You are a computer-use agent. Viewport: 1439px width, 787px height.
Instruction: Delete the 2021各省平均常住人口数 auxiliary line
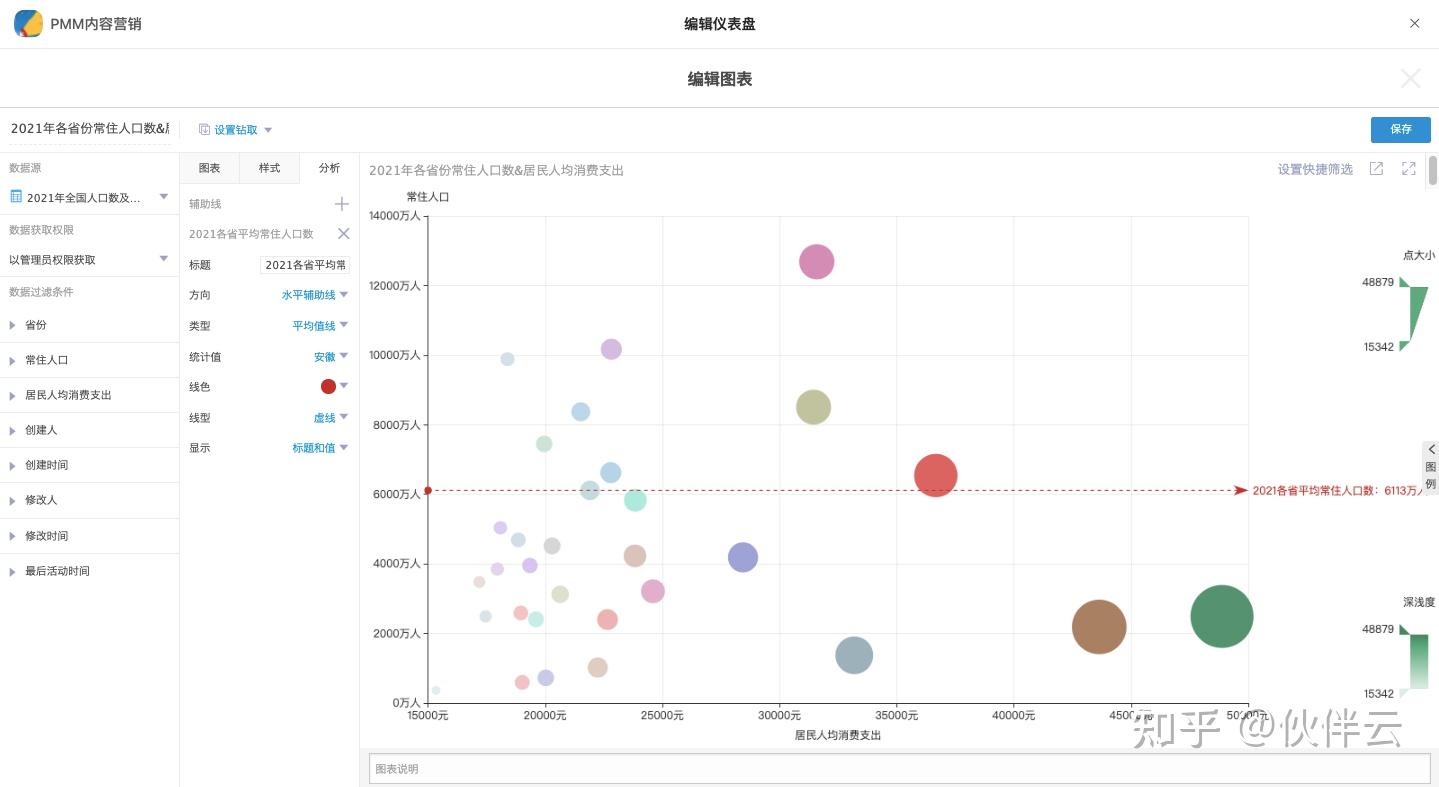pos(344,233)
